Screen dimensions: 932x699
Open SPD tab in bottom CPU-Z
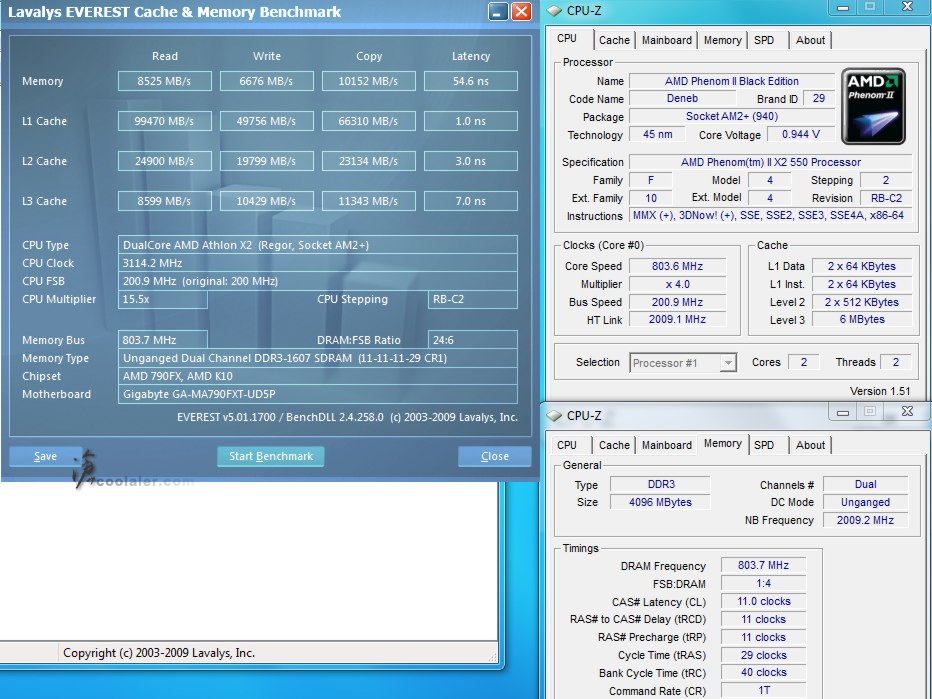tap(764, 445)
